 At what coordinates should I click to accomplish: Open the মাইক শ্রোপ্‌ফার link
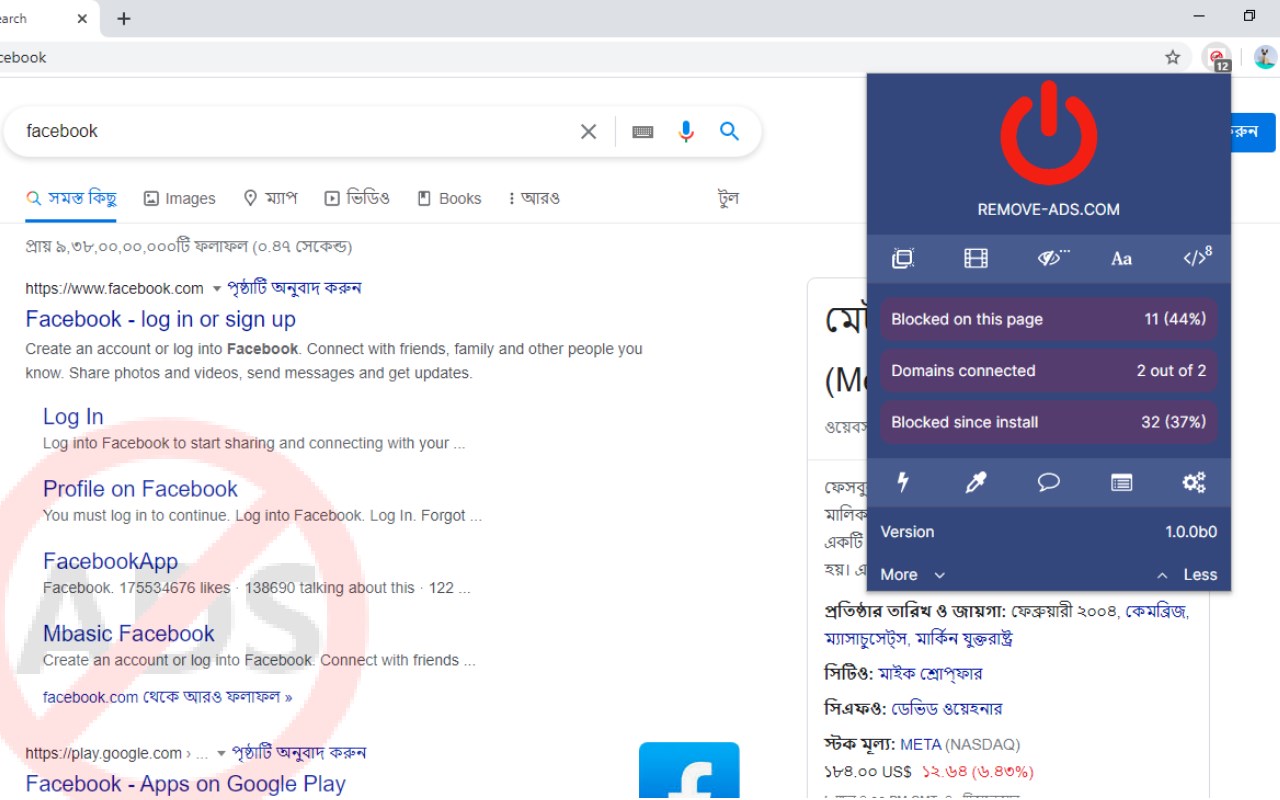tap(930, 673)
